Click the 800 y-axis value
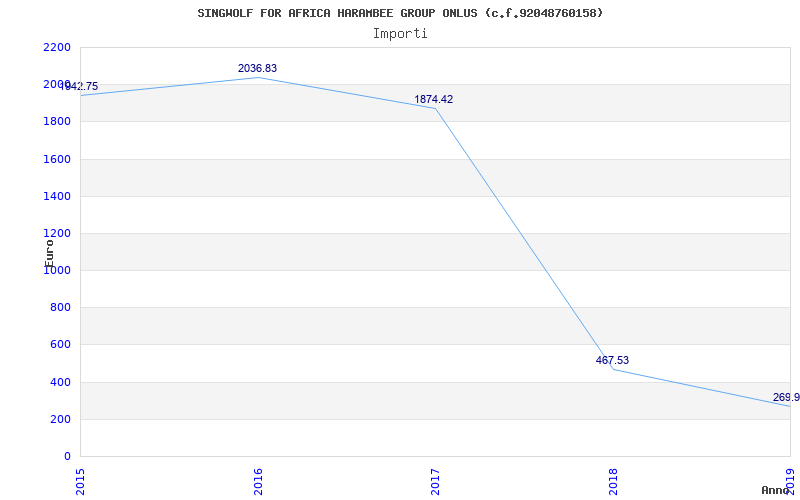This screenshot has height=500, width=800. [x=60, y=308]
